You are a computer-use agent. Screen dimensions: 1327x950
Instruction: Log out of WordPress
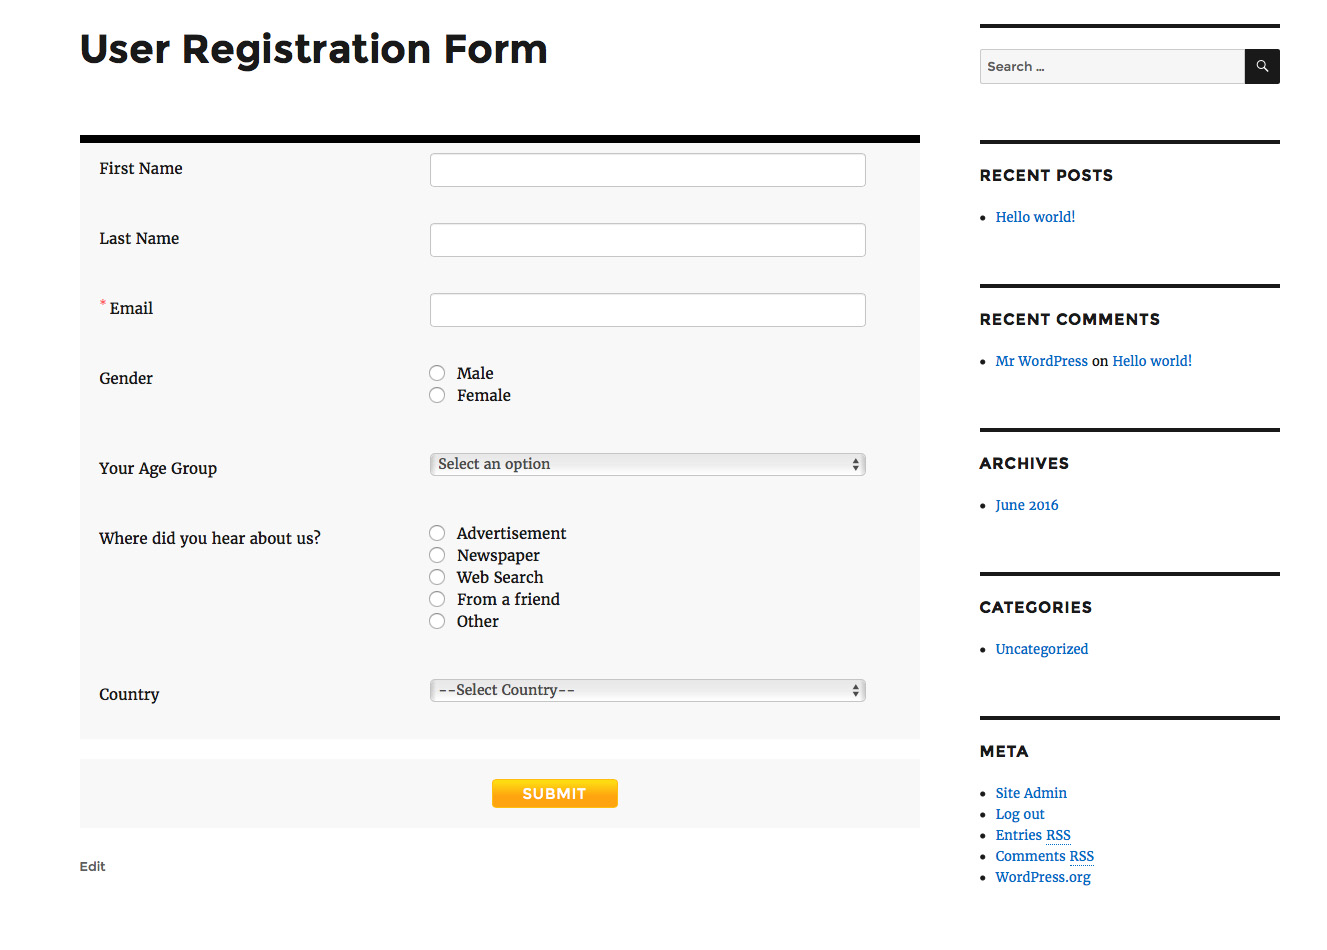coord(1019,813)
